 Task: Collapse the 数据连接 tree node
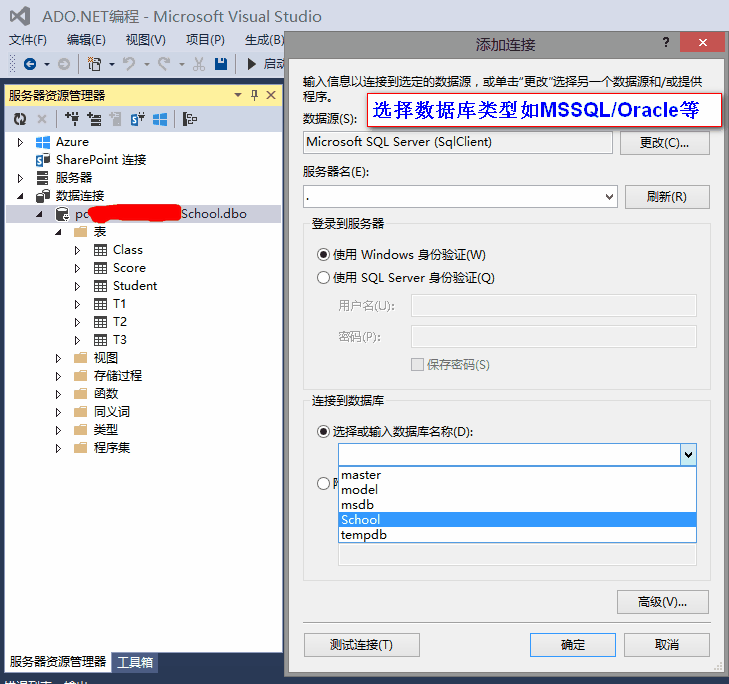(x=20, y=196)
